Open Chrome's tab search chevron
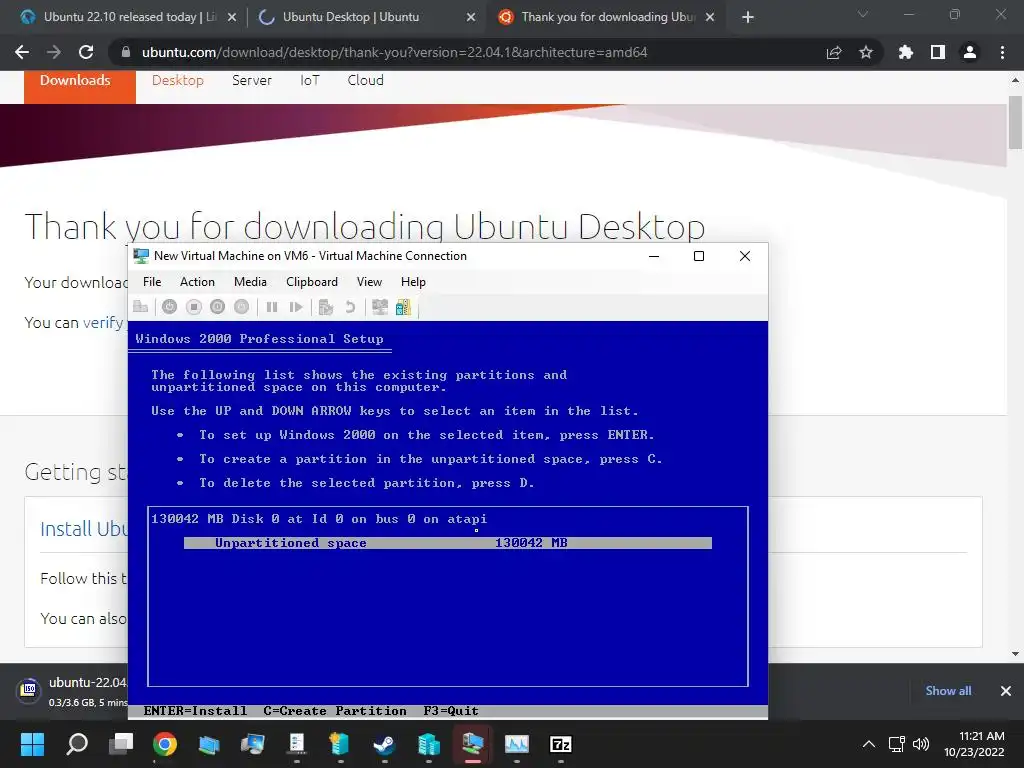The image size is (1024, 768). click(x=863, y=14)
